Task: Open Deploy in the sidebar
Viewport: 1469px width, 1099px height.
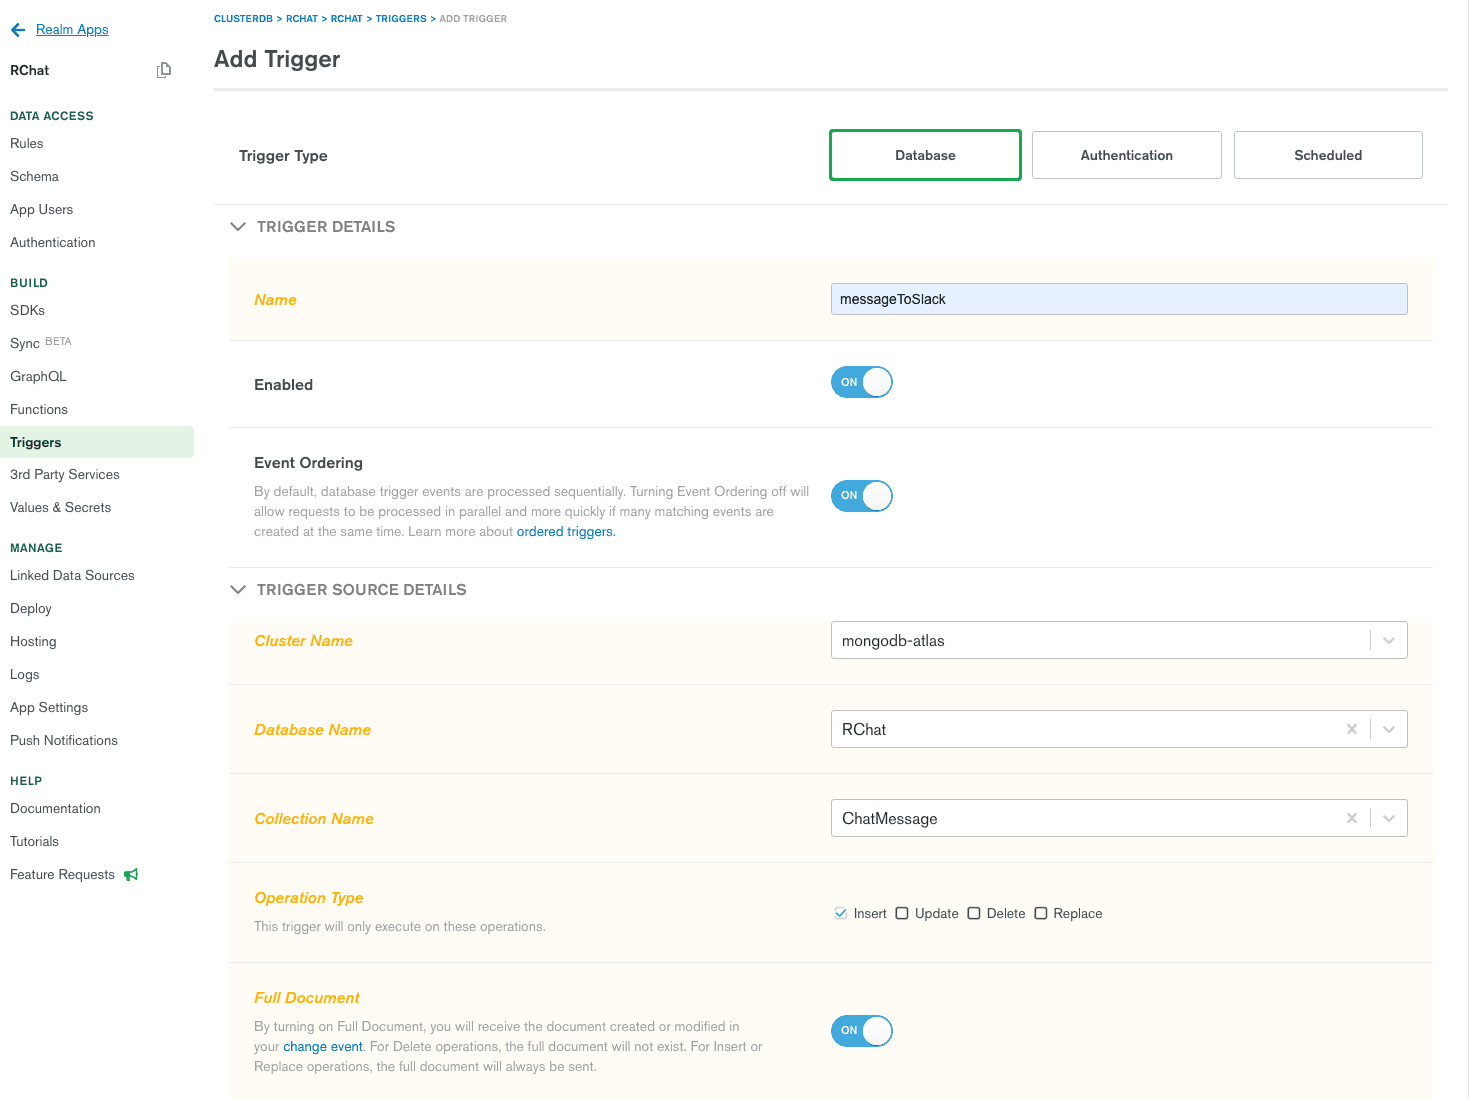Action: tap(31, 609)
